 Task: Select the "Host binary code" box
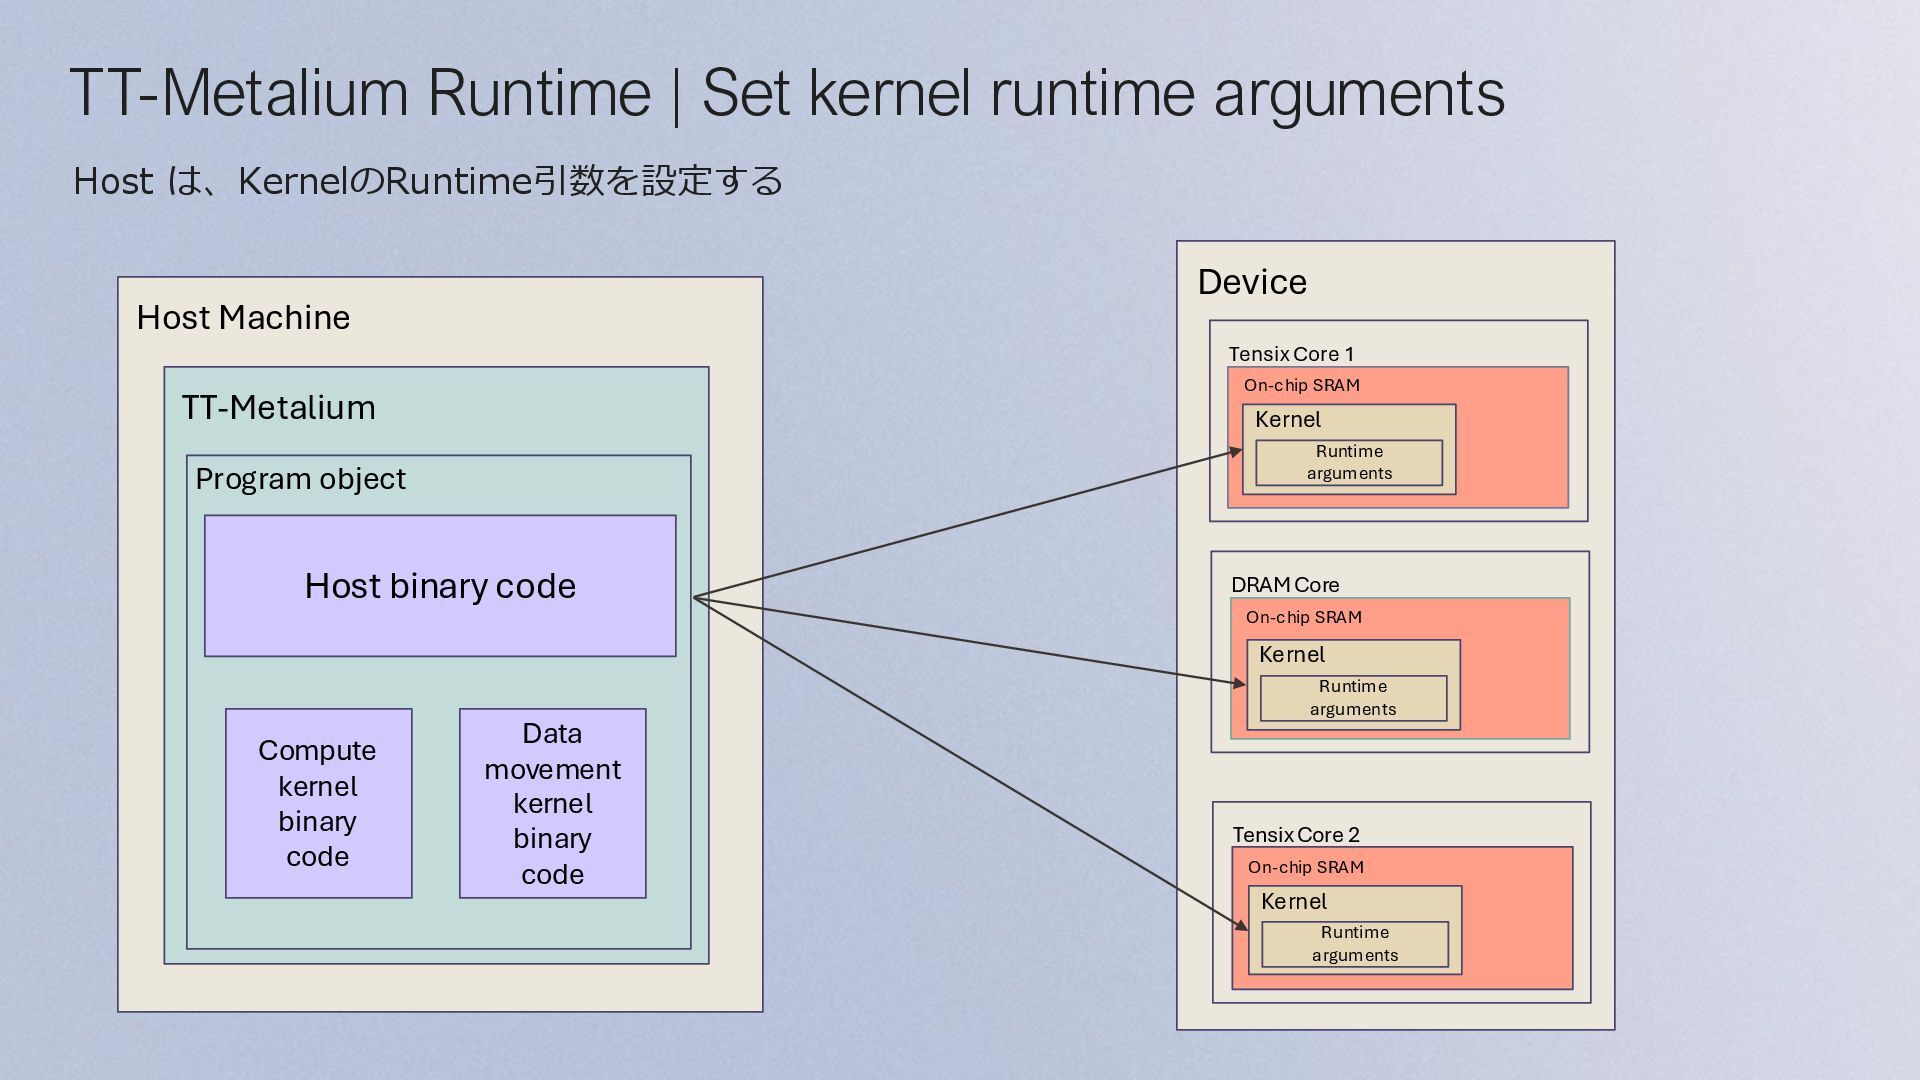pyautogui.click(x=440, y=586)
